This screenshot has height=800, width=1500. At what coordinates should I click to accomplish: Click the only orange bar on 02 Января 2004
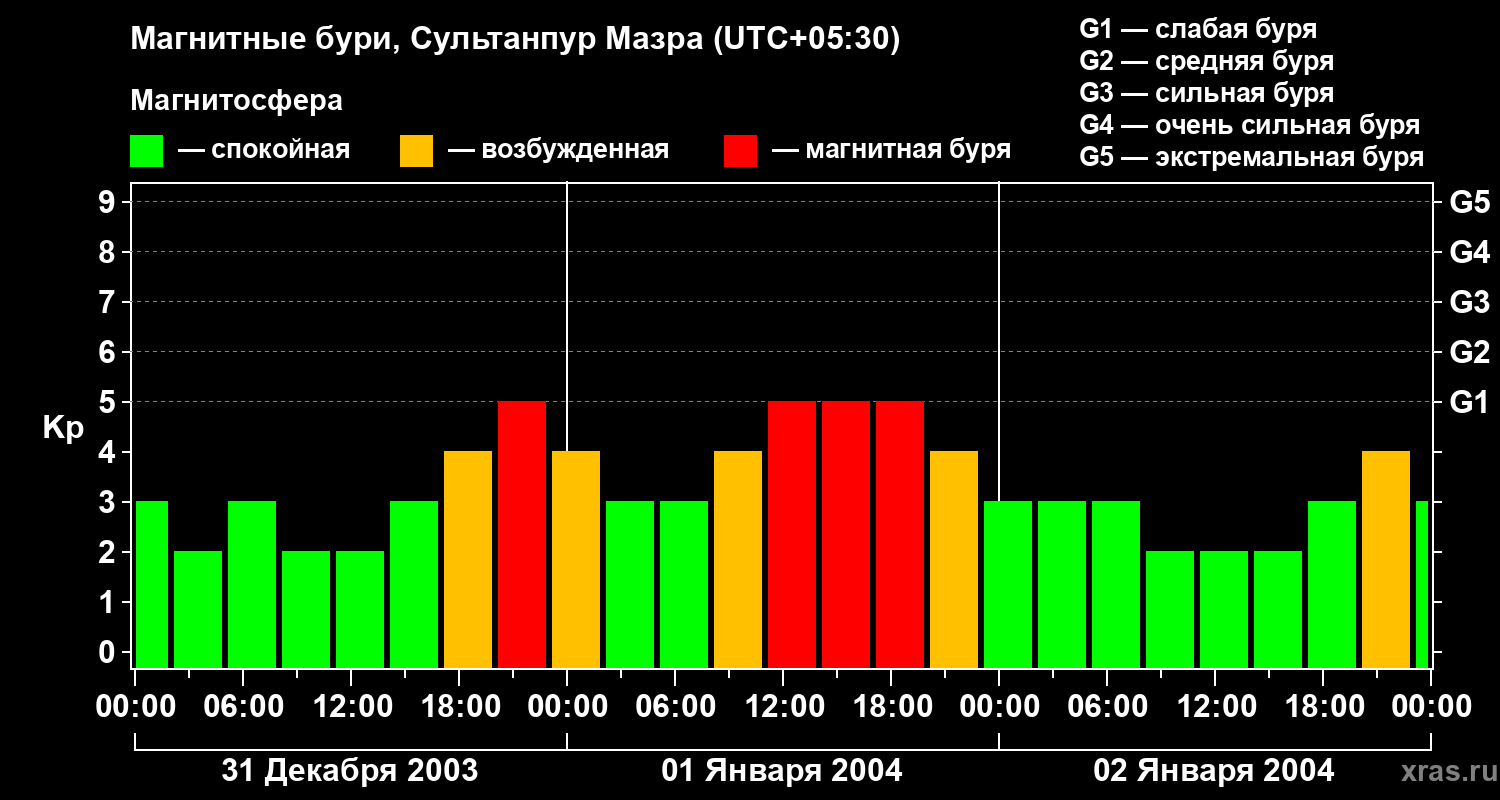(1386, 560)
